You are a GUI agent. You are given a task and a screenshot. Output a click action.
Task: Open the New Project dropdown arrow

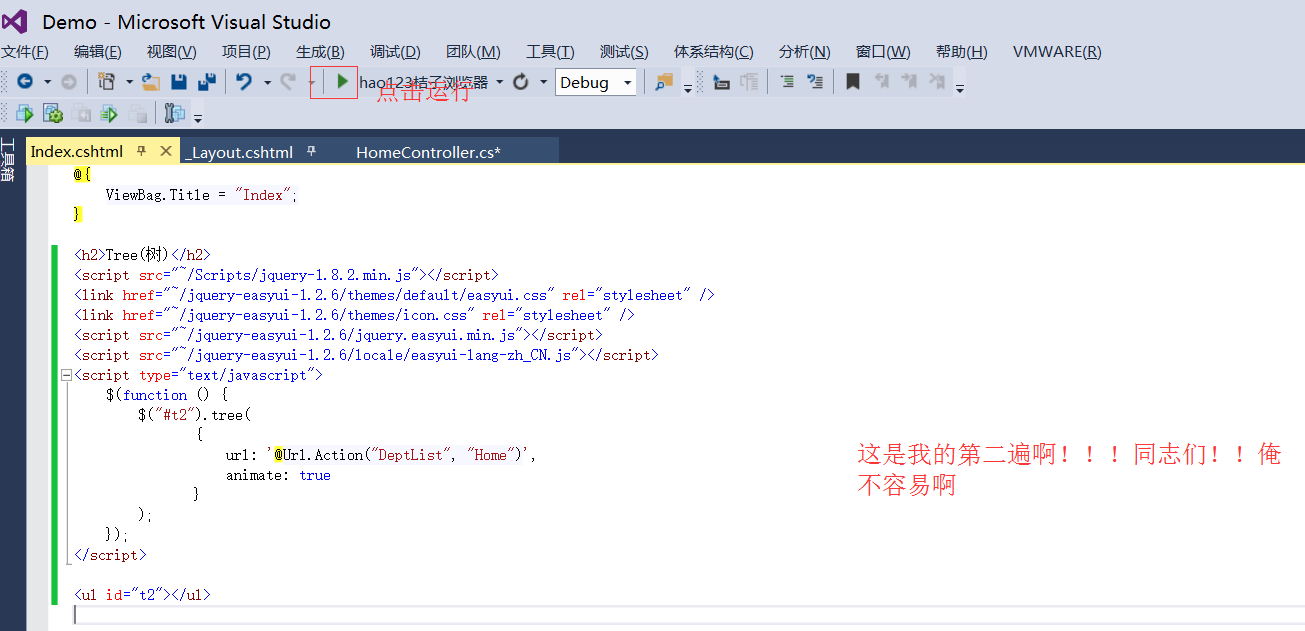tap(129, 82)
